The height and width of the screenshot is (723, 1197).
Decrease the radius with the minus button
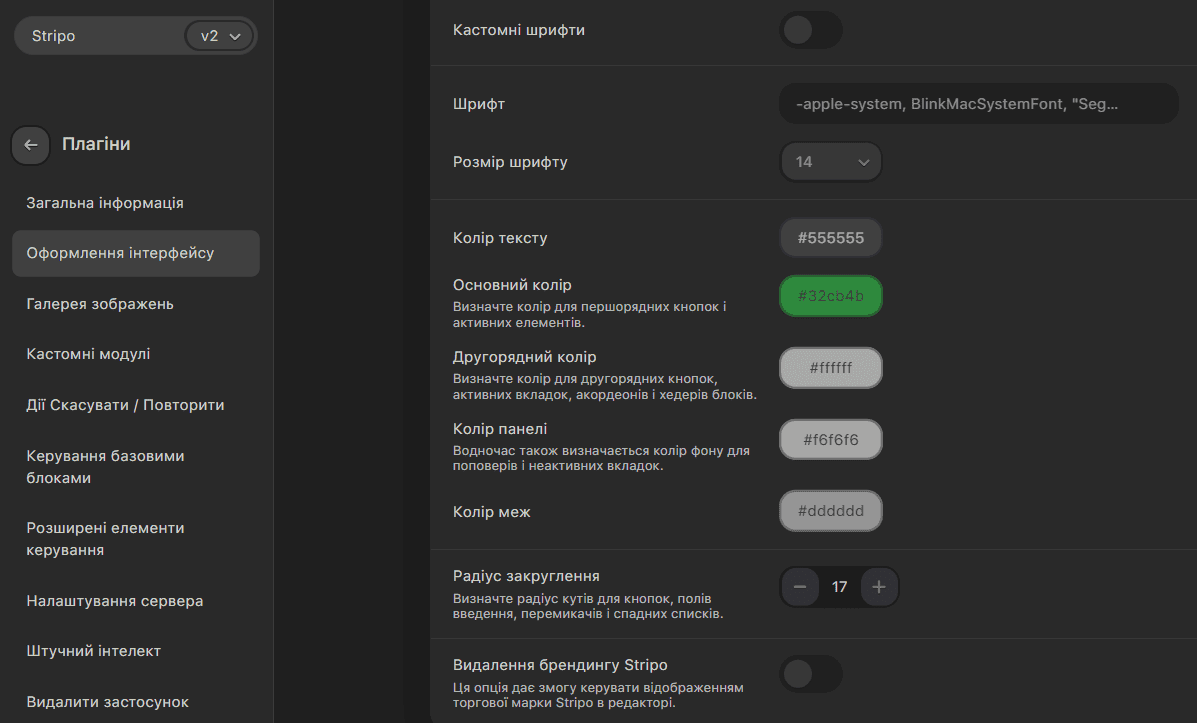800,587
